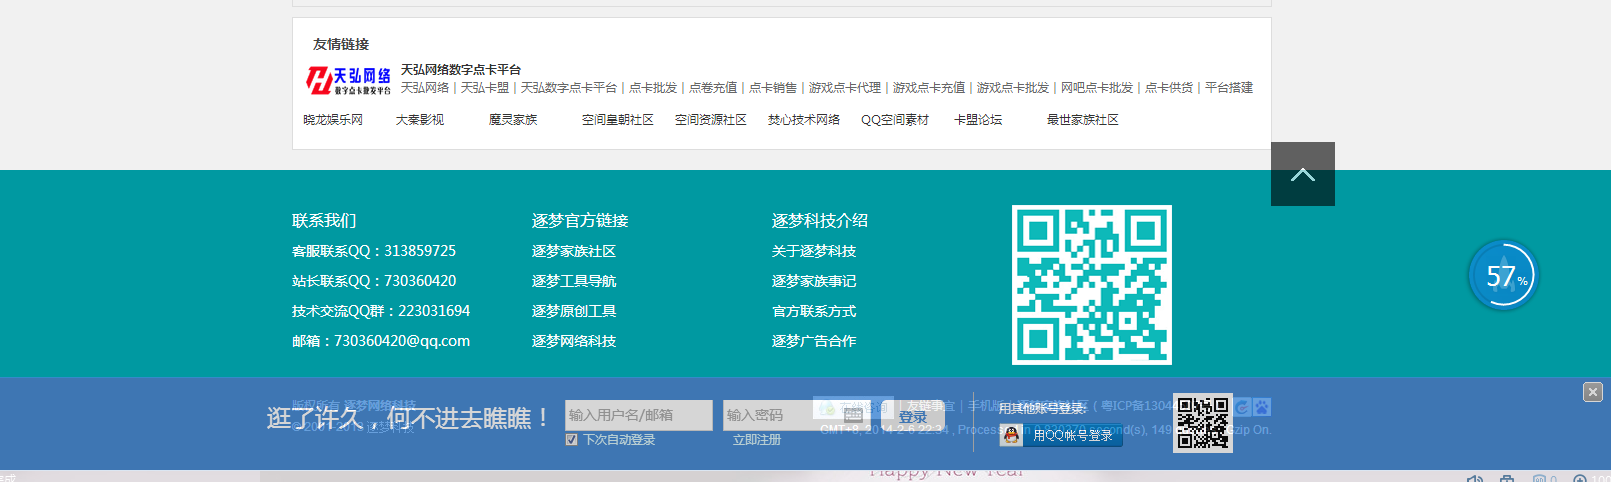
Task: Click the 逐梦官方链接 footer heading
Action: 580,220
